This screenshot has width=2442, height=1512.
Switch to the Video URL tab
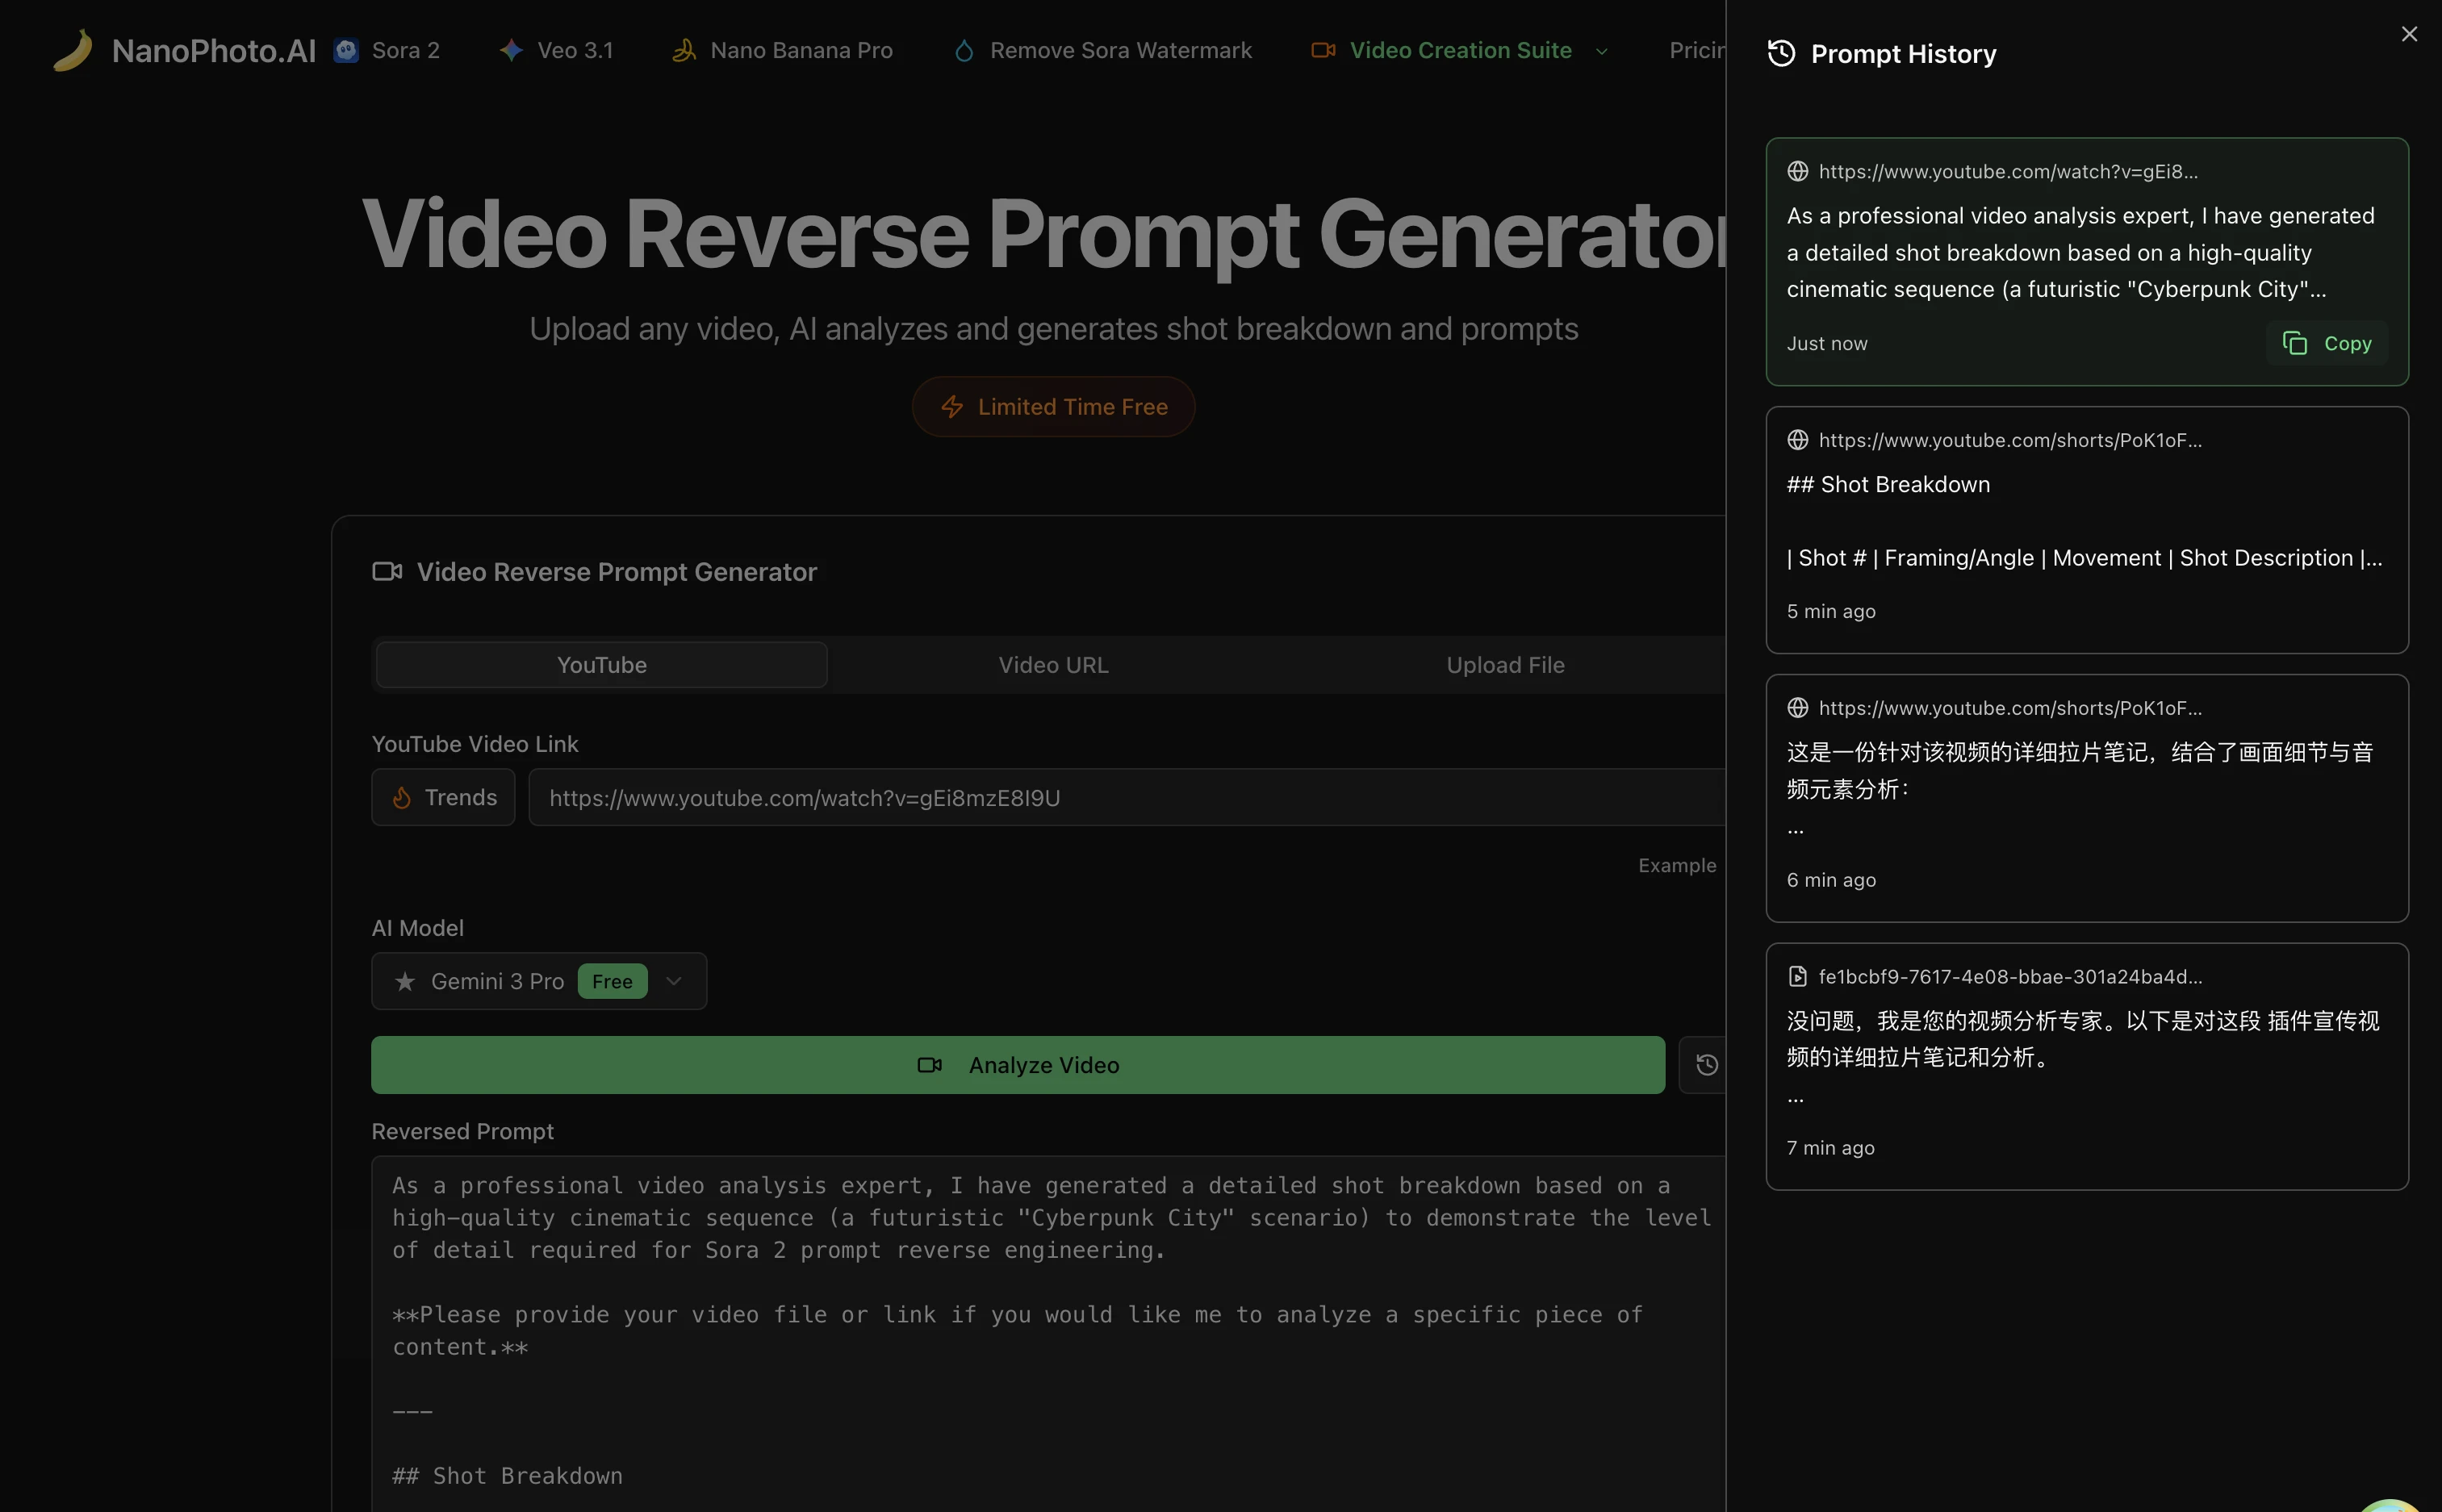click(1052, 664)
